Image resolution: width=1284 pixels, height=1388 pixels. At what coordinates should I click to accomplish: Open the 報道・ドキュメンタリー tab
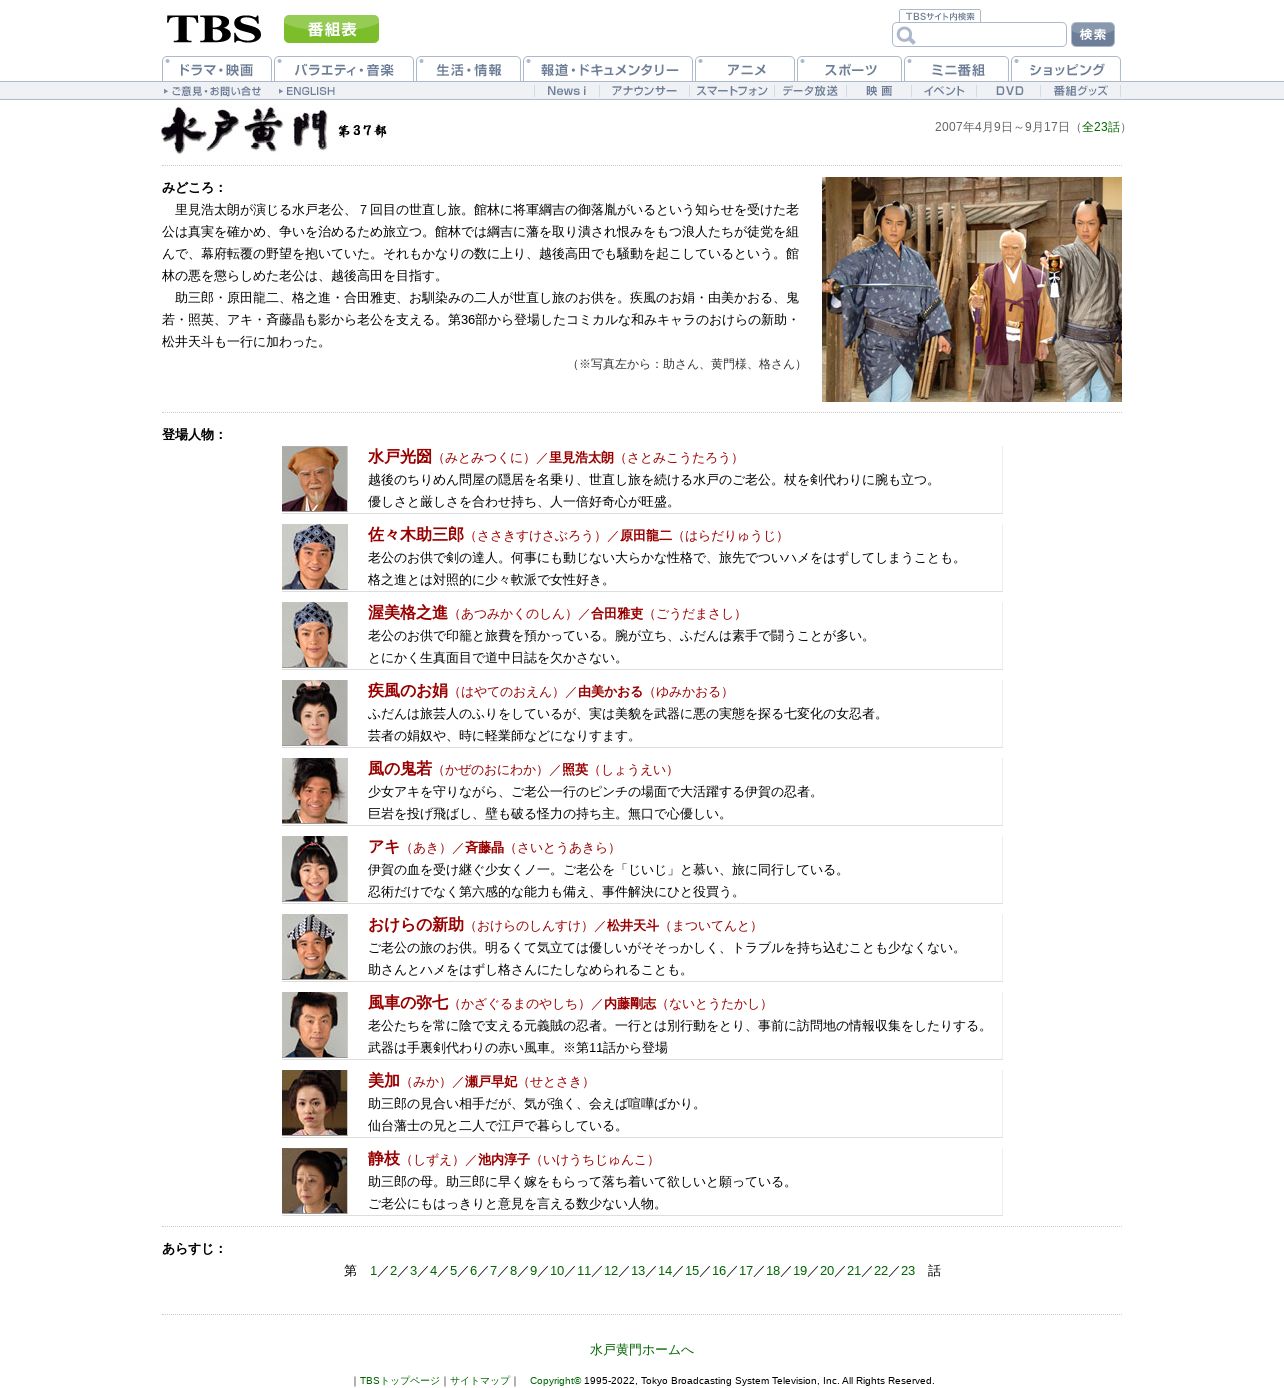click(x=608, y=69)
